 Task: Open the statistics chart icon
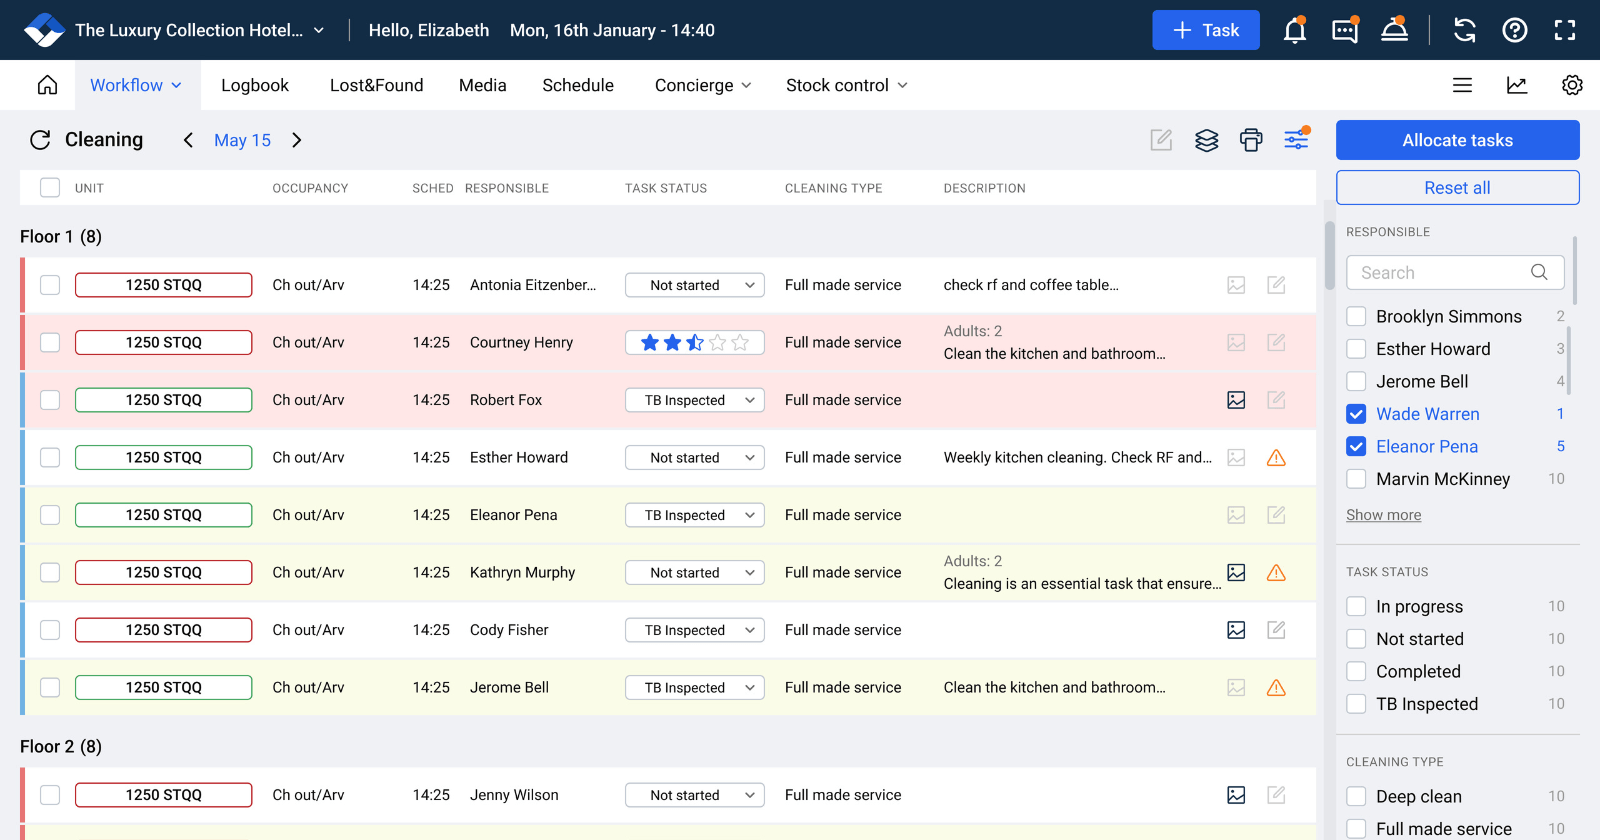coord(1517,85)
